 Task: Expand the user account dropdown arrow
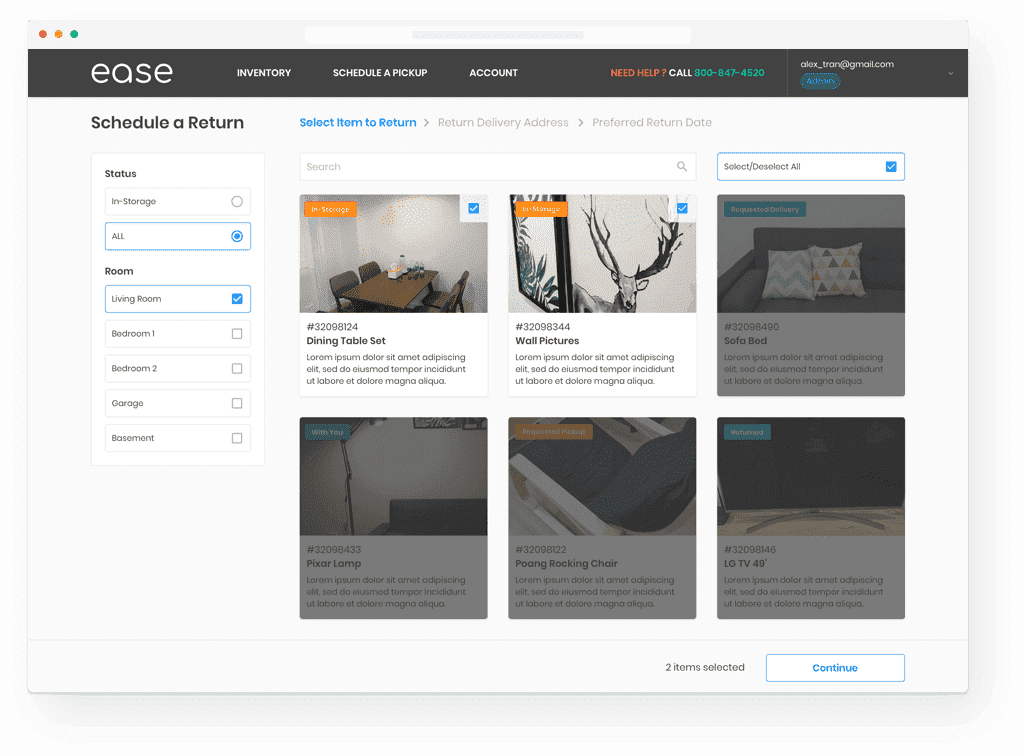pos(950,73)
